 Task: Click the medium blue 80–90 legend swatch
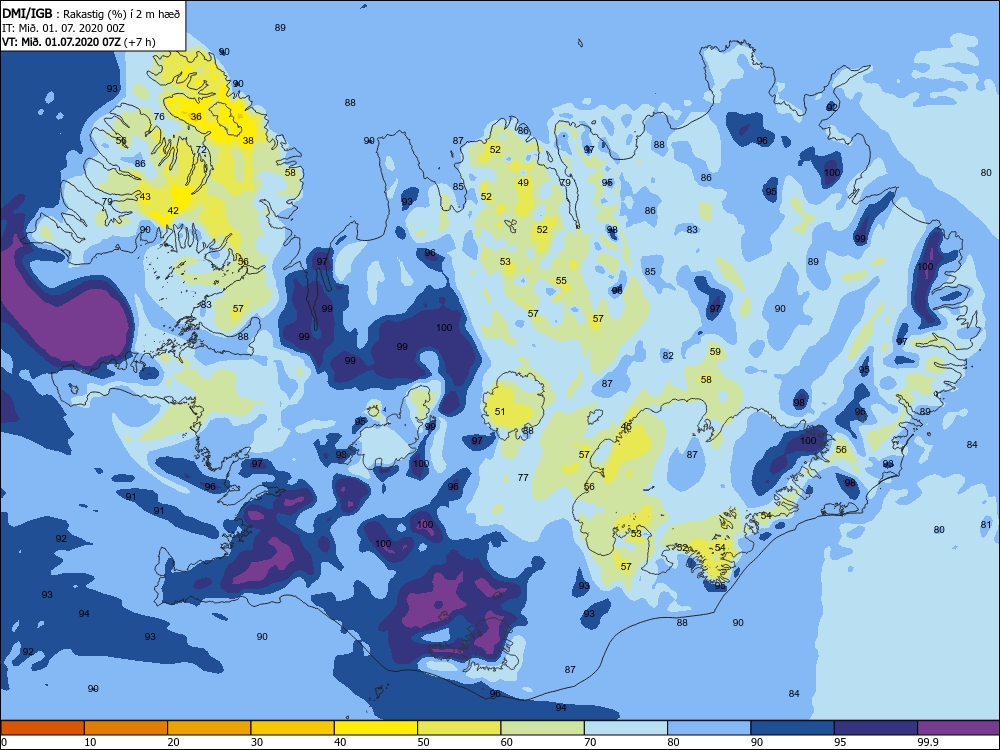[x=709, y=728]
